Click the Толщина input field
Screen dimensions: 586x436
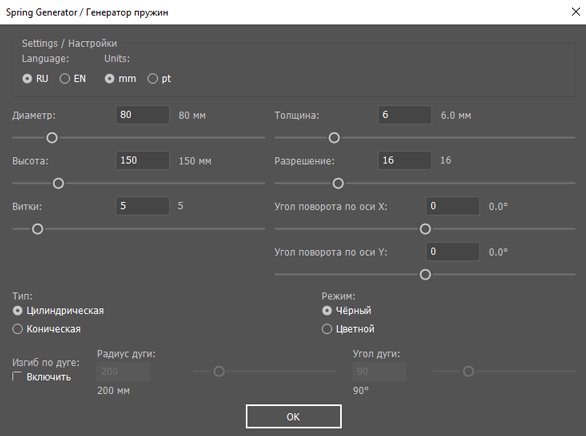click(405, 115)
